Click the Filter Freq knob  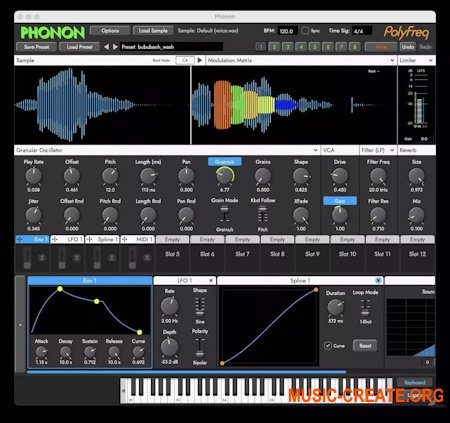click(378, 176)
